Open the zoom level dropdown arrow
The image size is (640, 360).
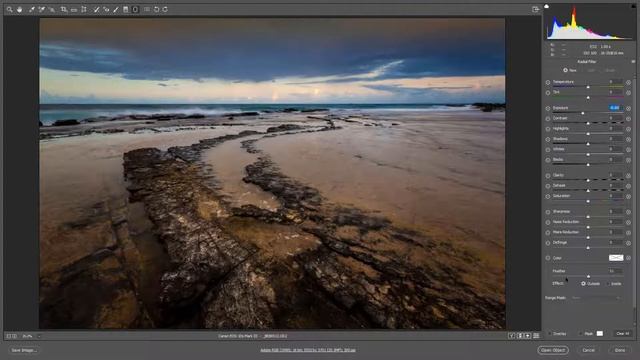[x=39, y=336]
